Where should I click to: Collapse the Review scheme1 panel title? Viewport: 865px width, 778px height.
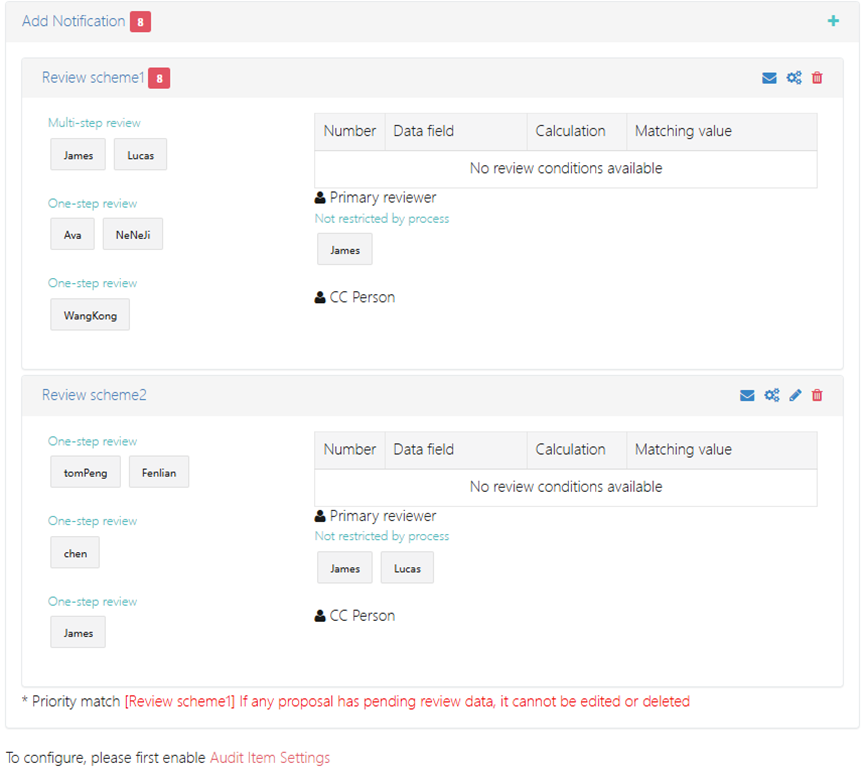pos(93,77)
